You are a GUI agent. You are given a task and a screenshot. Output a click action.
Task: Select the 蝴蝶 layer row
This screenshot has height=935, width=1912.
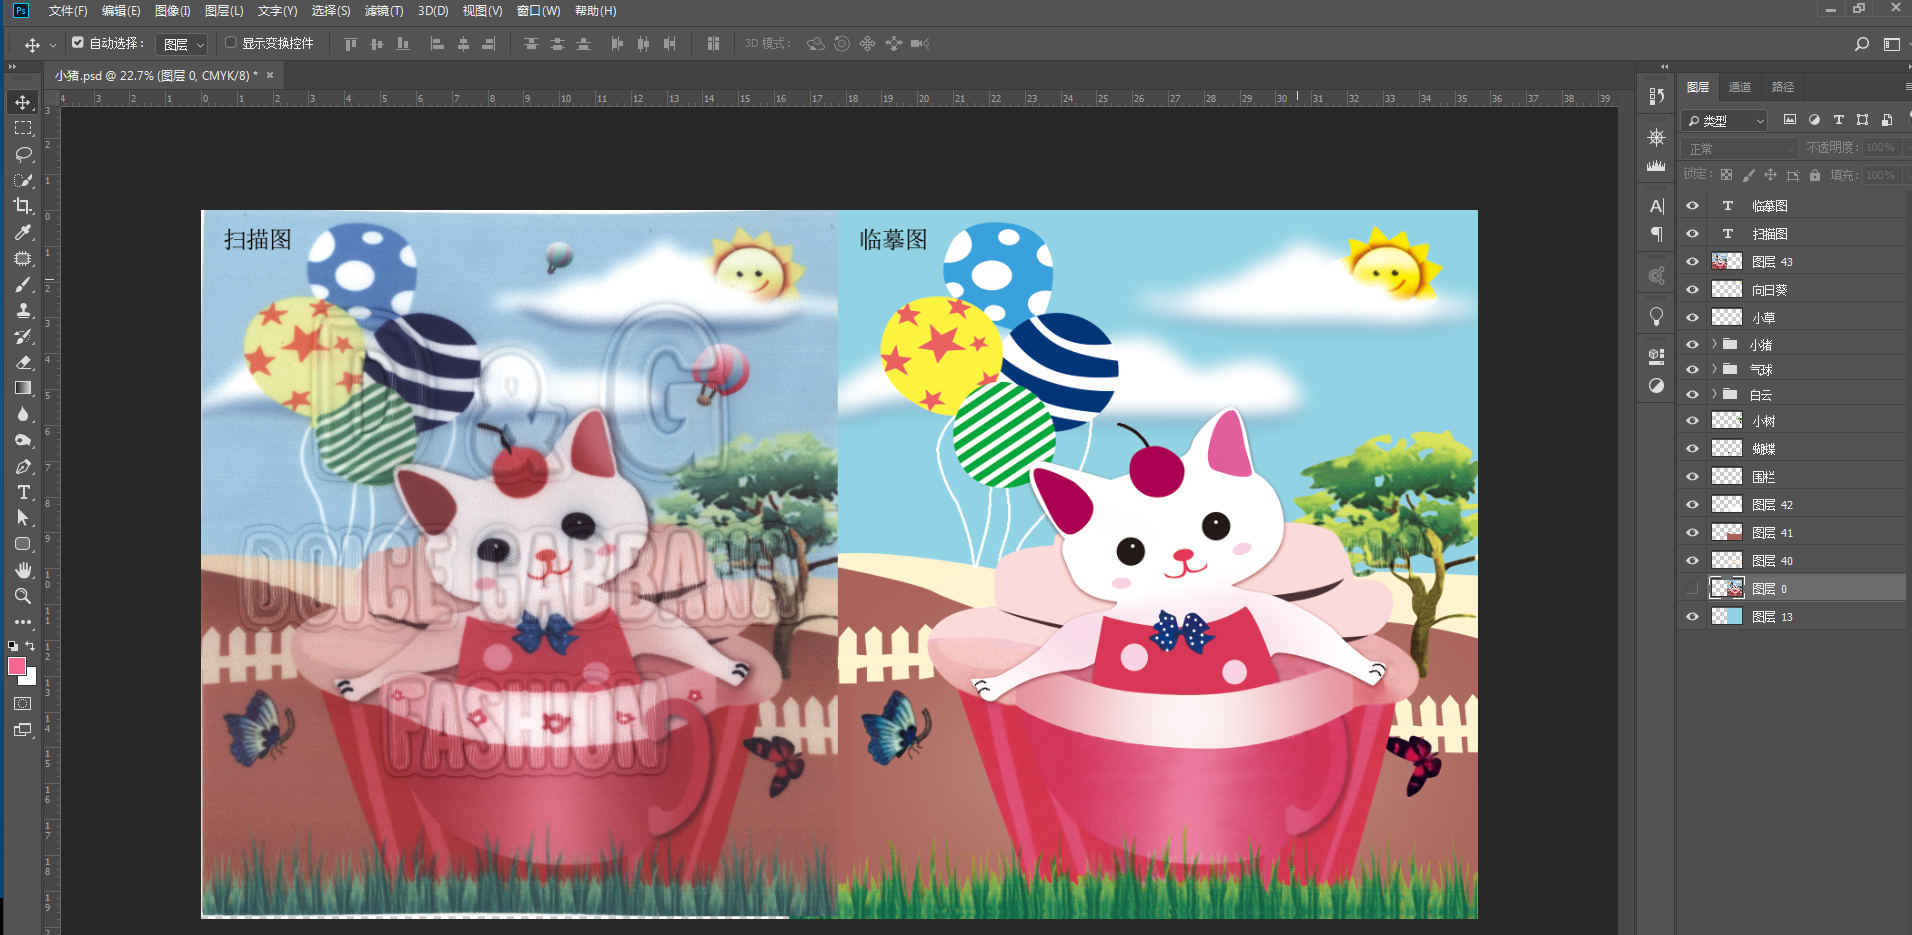coord(1792,449)
